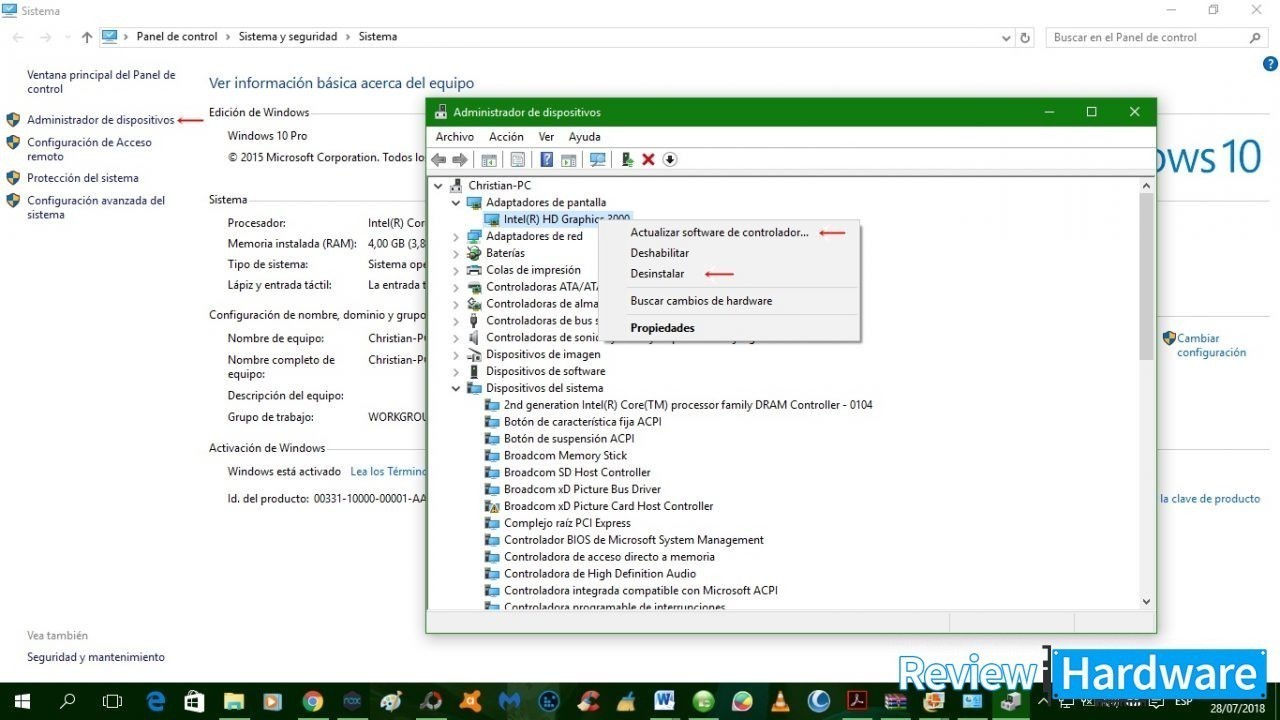Image resolution: width=1280 pixels, height=720 pixels.
Task: Click the help icon in the Sistema window
Action: (x=1270, y=64)
